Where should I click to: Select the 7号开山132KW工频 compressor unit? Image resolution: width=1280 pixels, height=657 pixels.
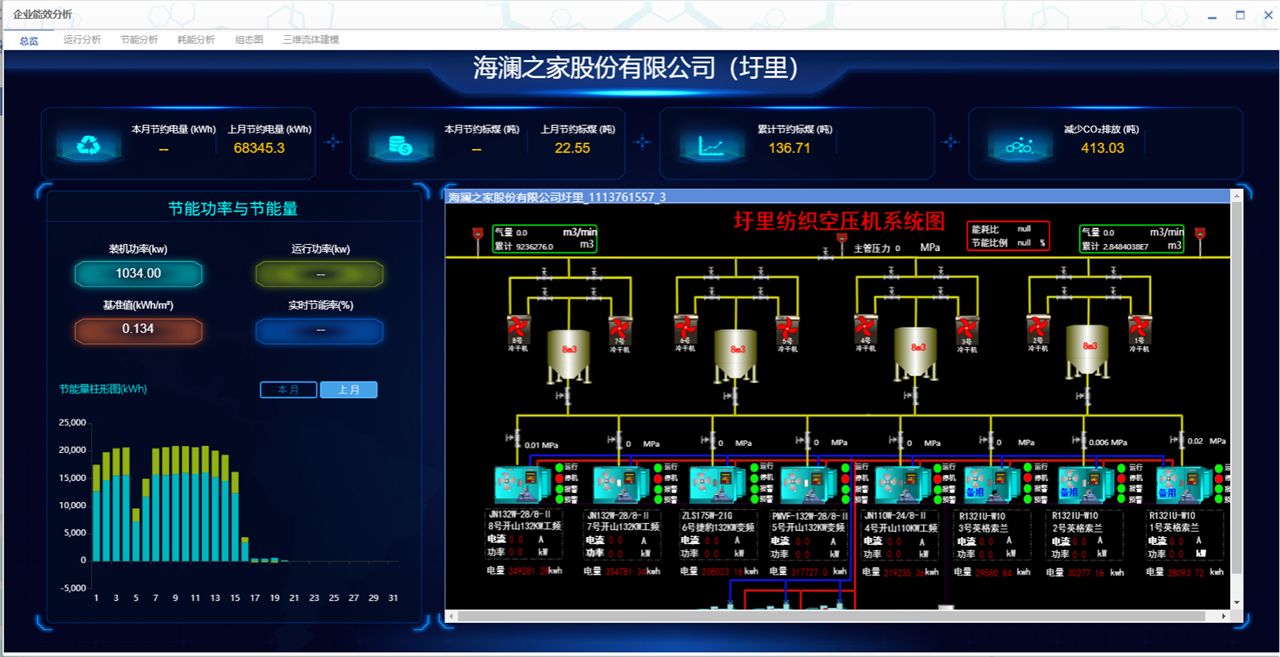(622, 484)
